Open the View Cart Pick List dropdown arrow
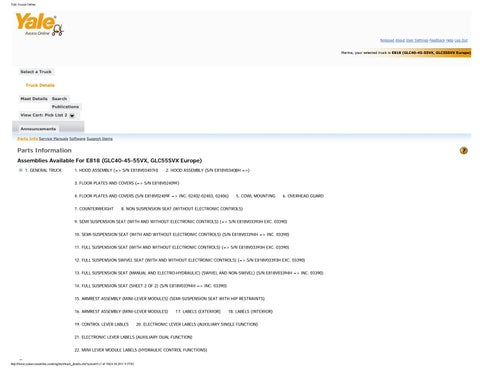The width and height of the screenshot is (480, 371). coord(72,115)
